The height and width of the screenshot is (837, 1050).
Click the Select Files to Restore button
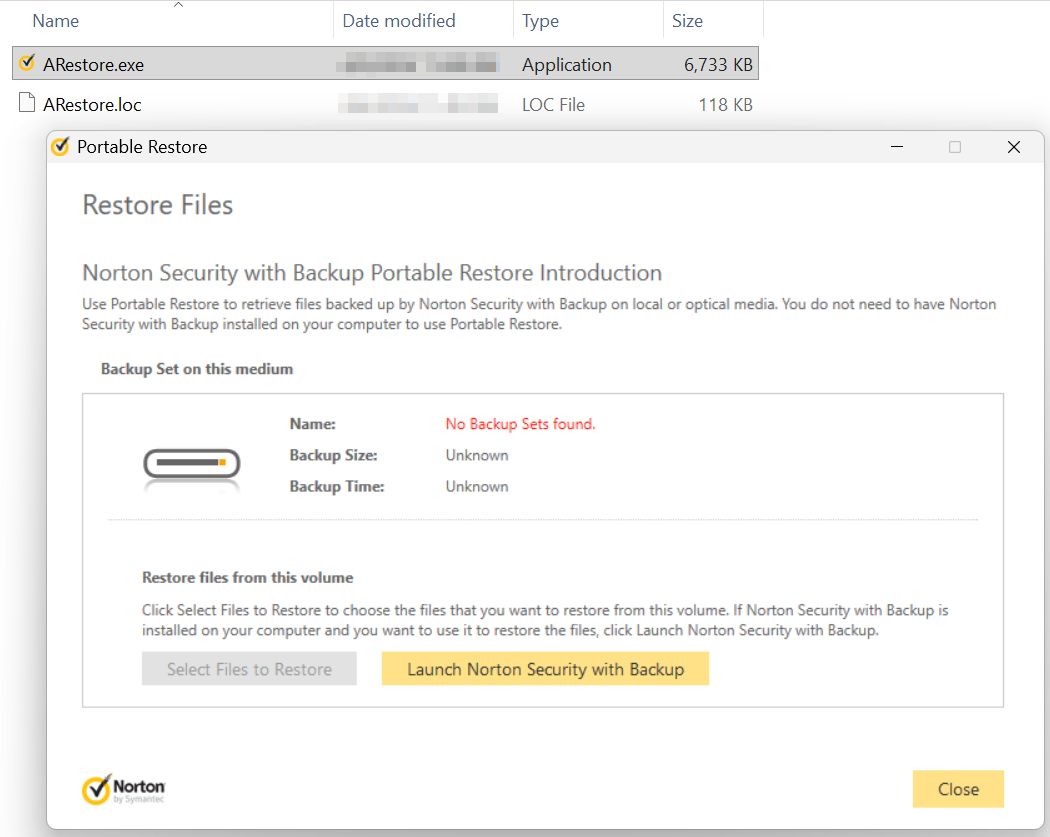(x=249, y=669)
